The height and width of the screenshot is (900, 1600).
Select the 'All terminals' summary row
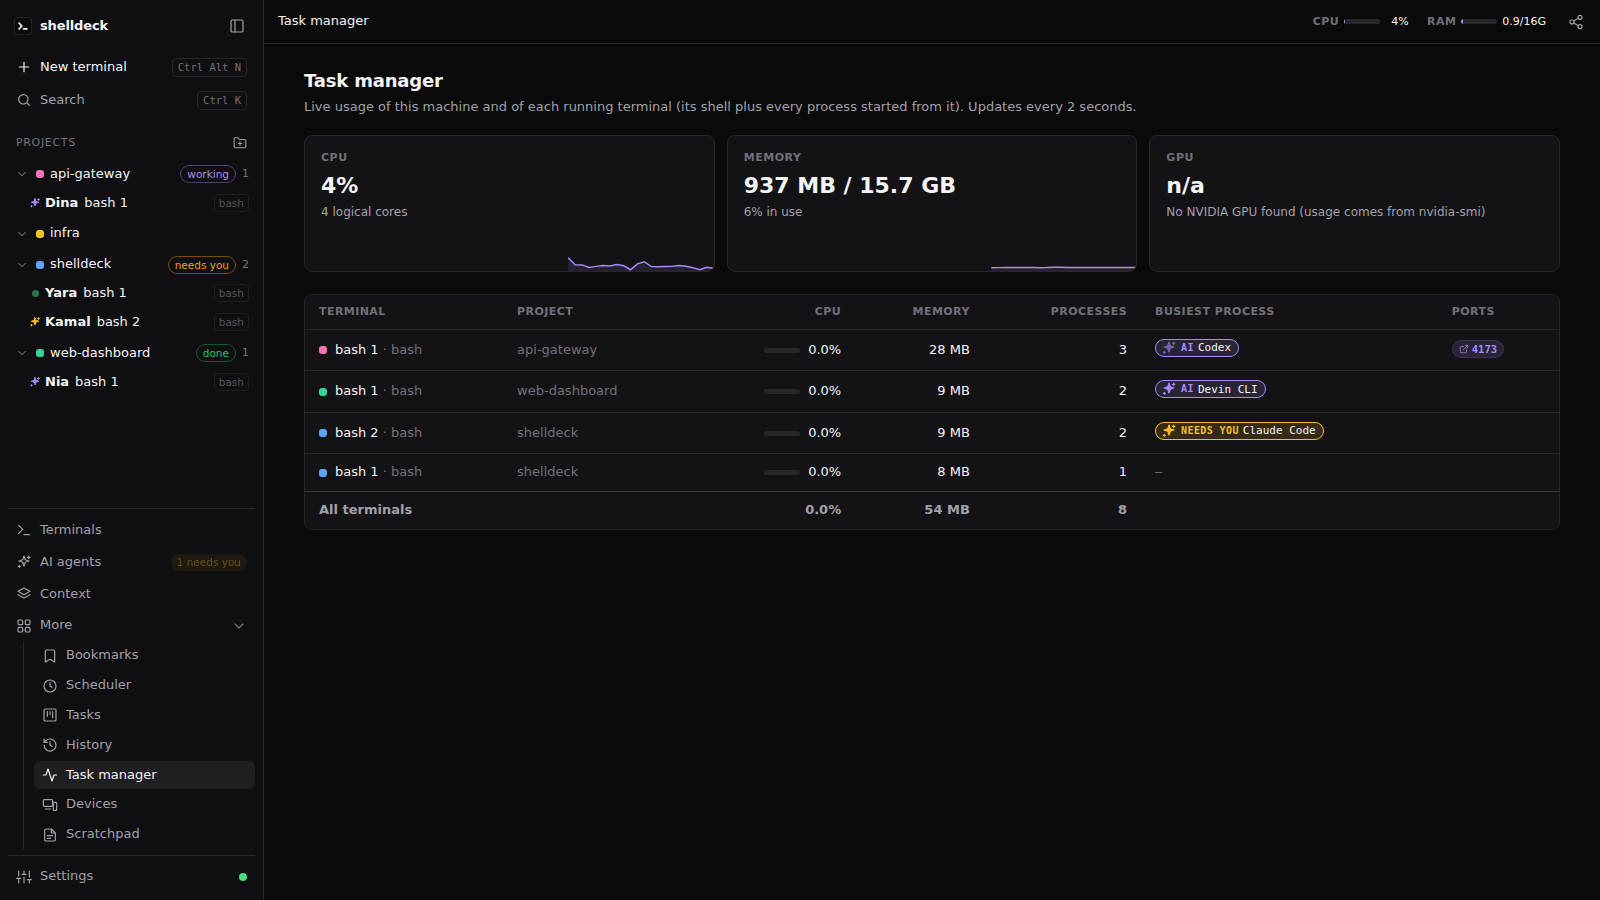[x=932, y=510]
